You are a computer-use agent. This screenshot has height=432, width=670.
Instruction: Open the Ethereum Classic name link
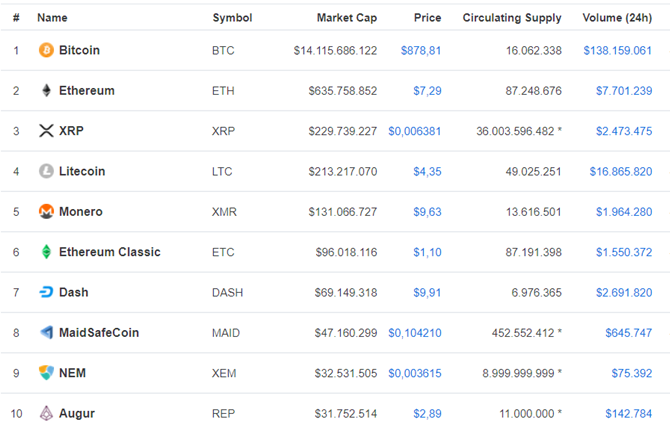(110, 252)
